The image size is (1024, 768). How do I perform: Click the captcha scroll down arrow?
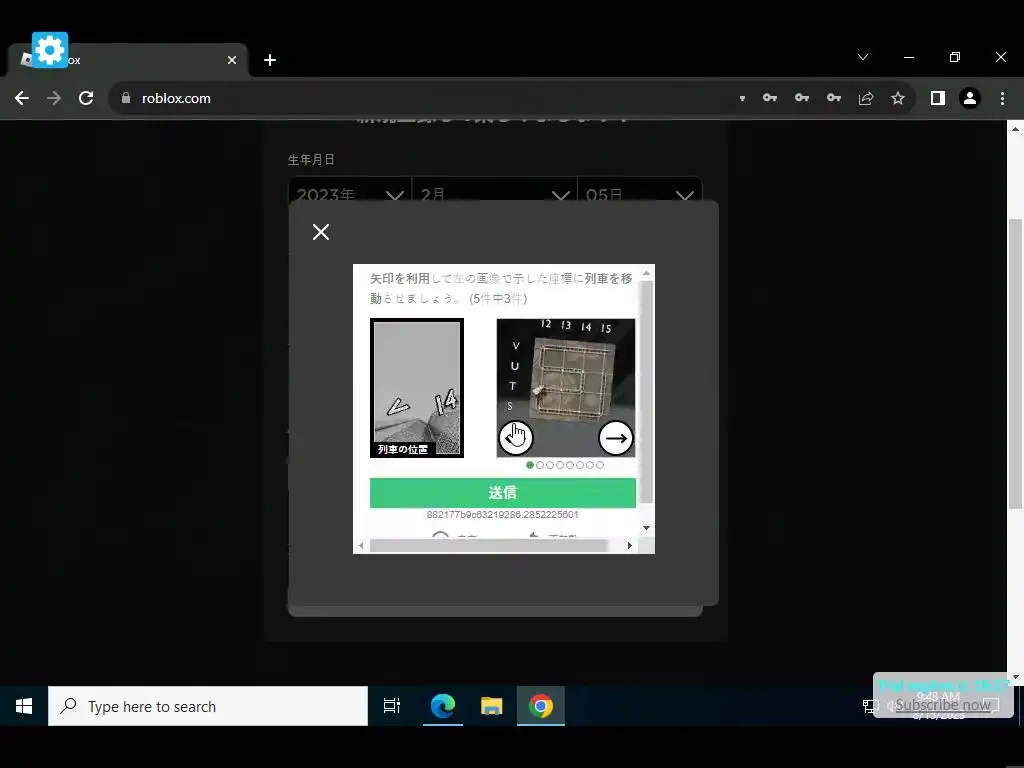[x=647, y=528]
